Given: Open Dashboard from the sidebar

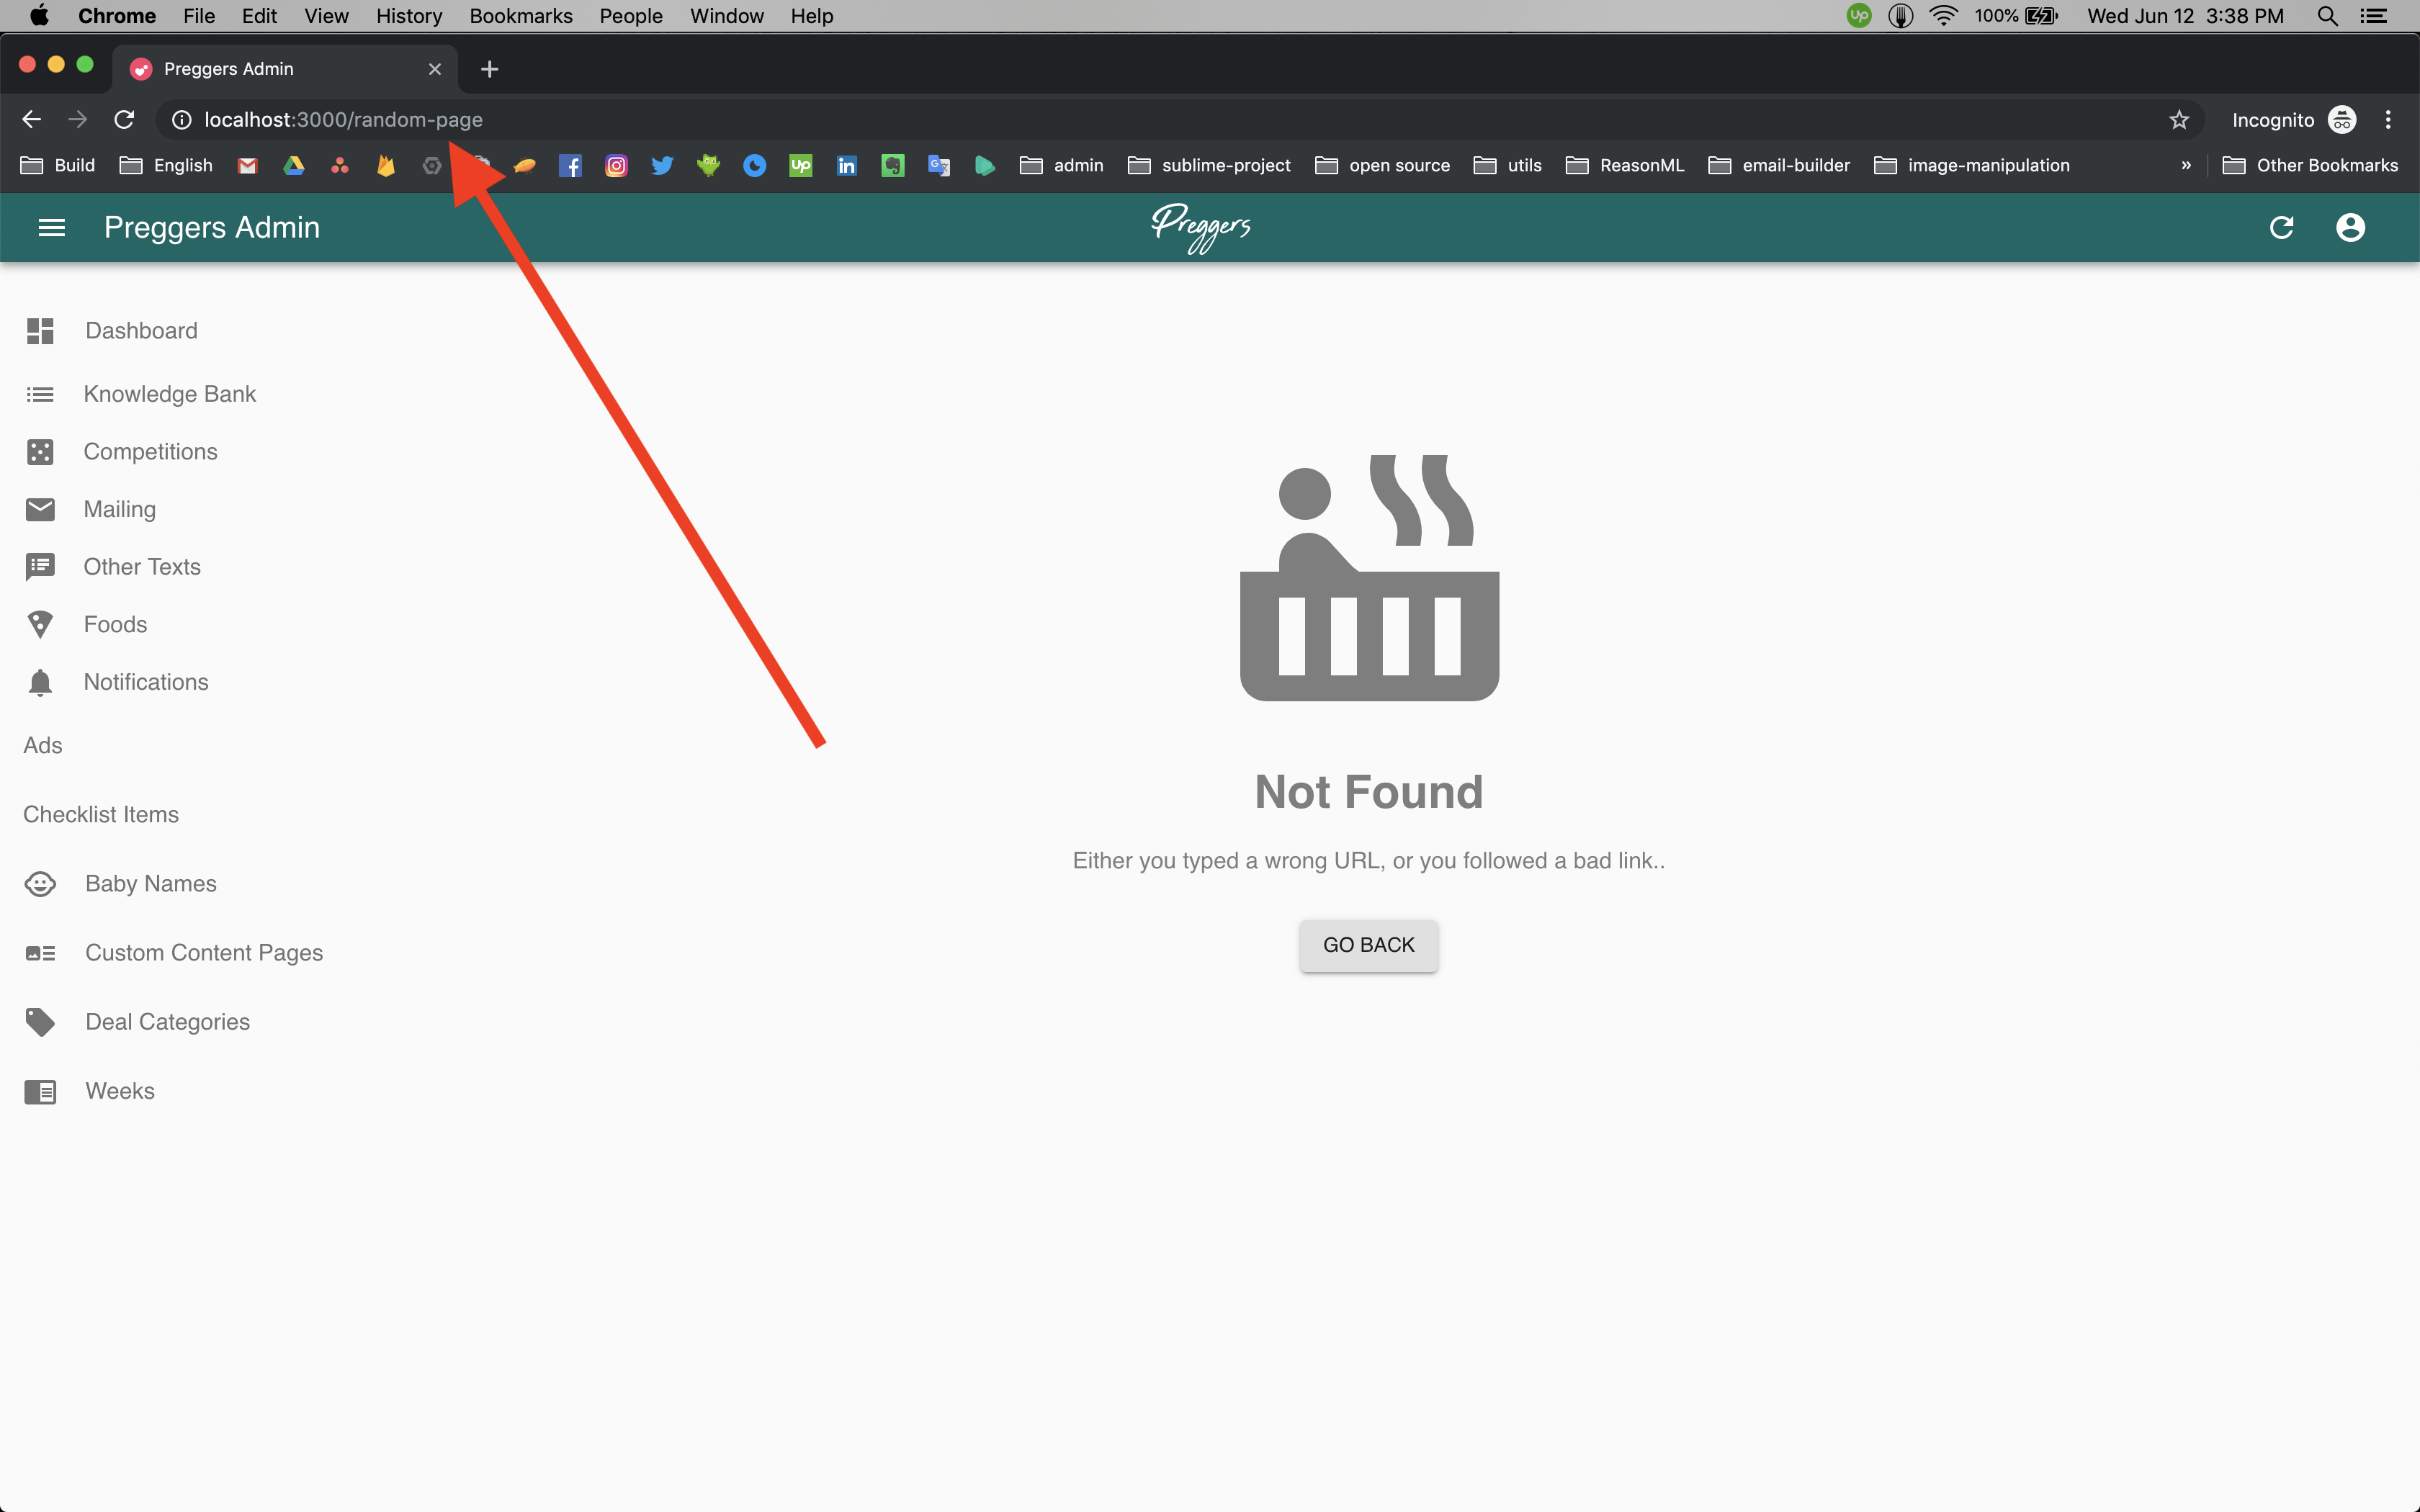Looking at the screenshot, I should (140, 330).
